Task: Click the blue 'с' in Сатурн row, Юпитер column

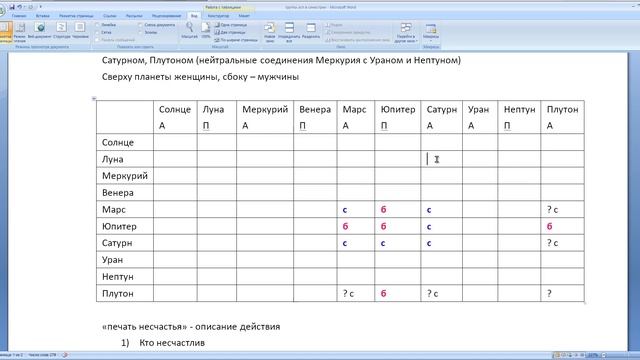Action: pyautogui.click(x=383, y=243)
